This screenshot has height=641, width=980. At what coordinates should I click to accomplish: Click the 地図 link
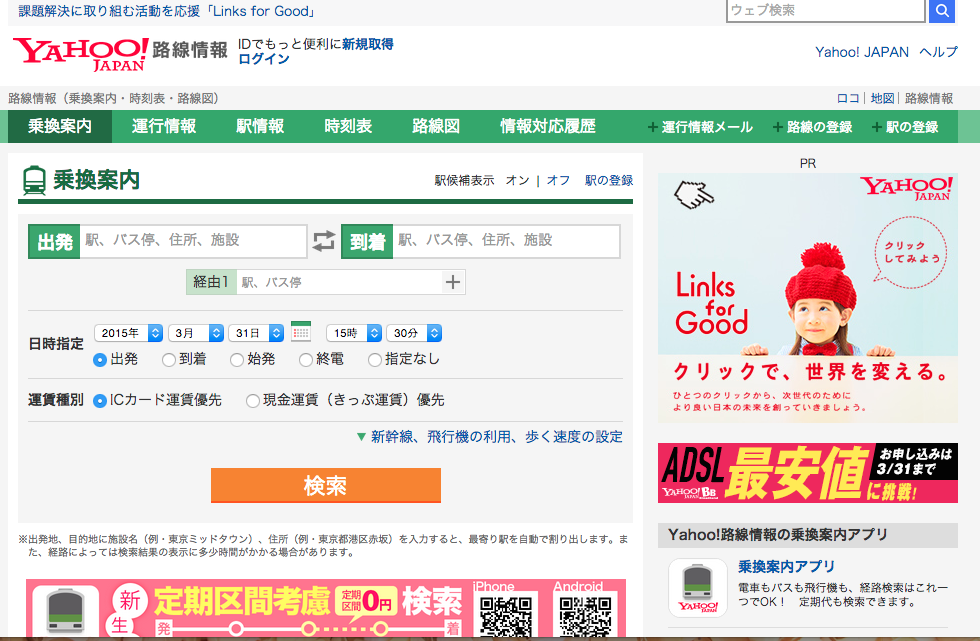click(882, 99)
